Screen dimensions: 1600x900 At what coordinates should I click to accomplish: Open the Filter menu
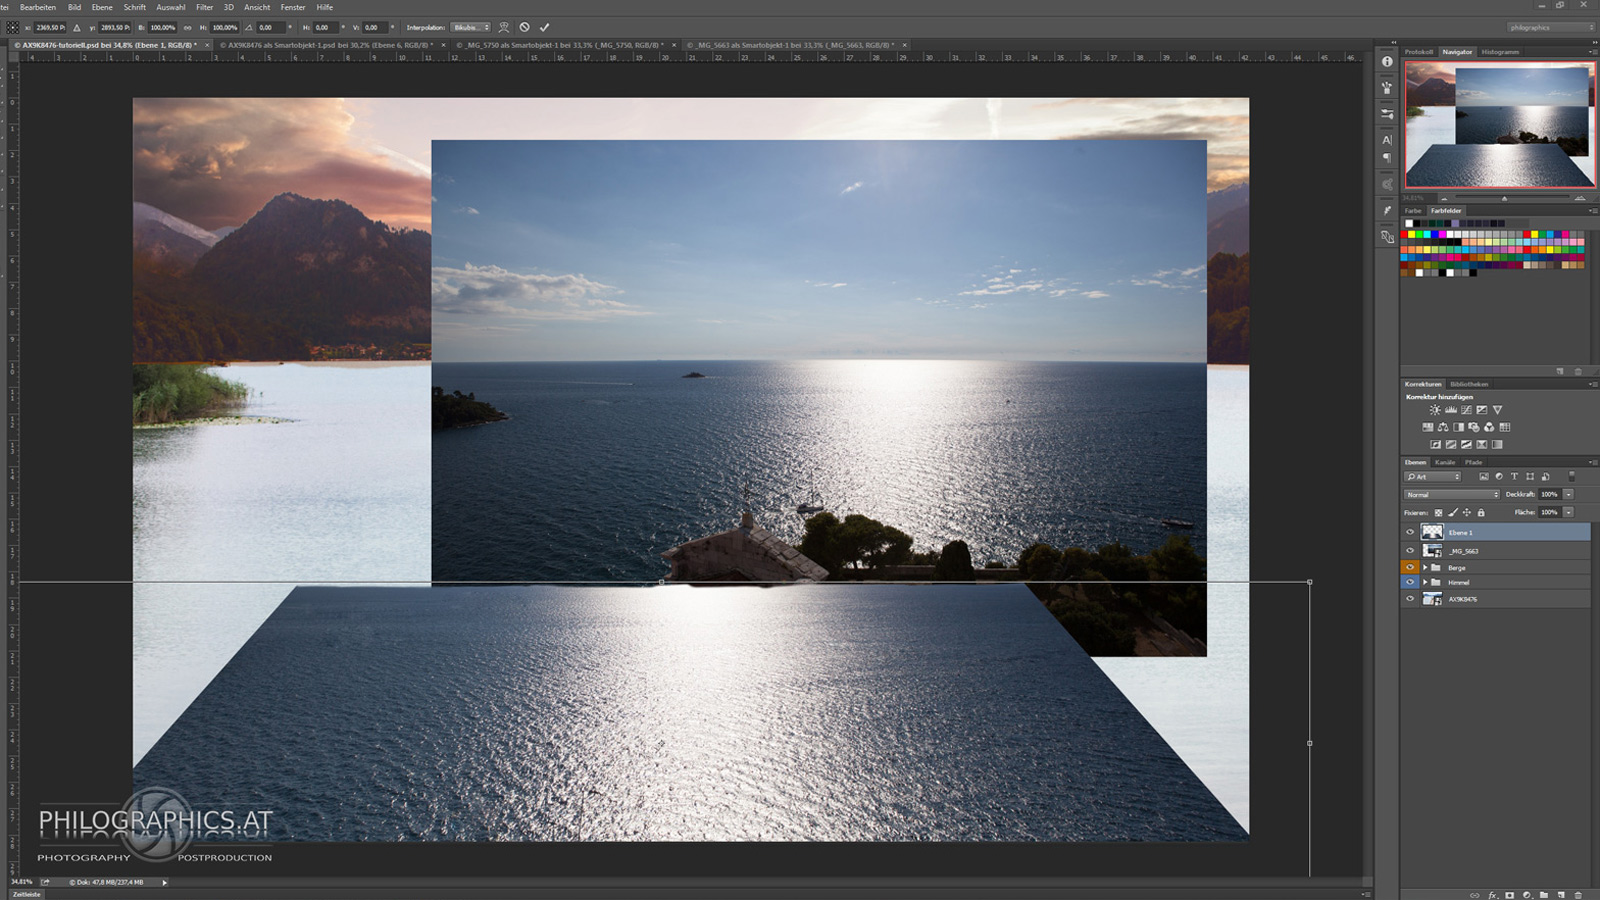(x=204, y=7)
